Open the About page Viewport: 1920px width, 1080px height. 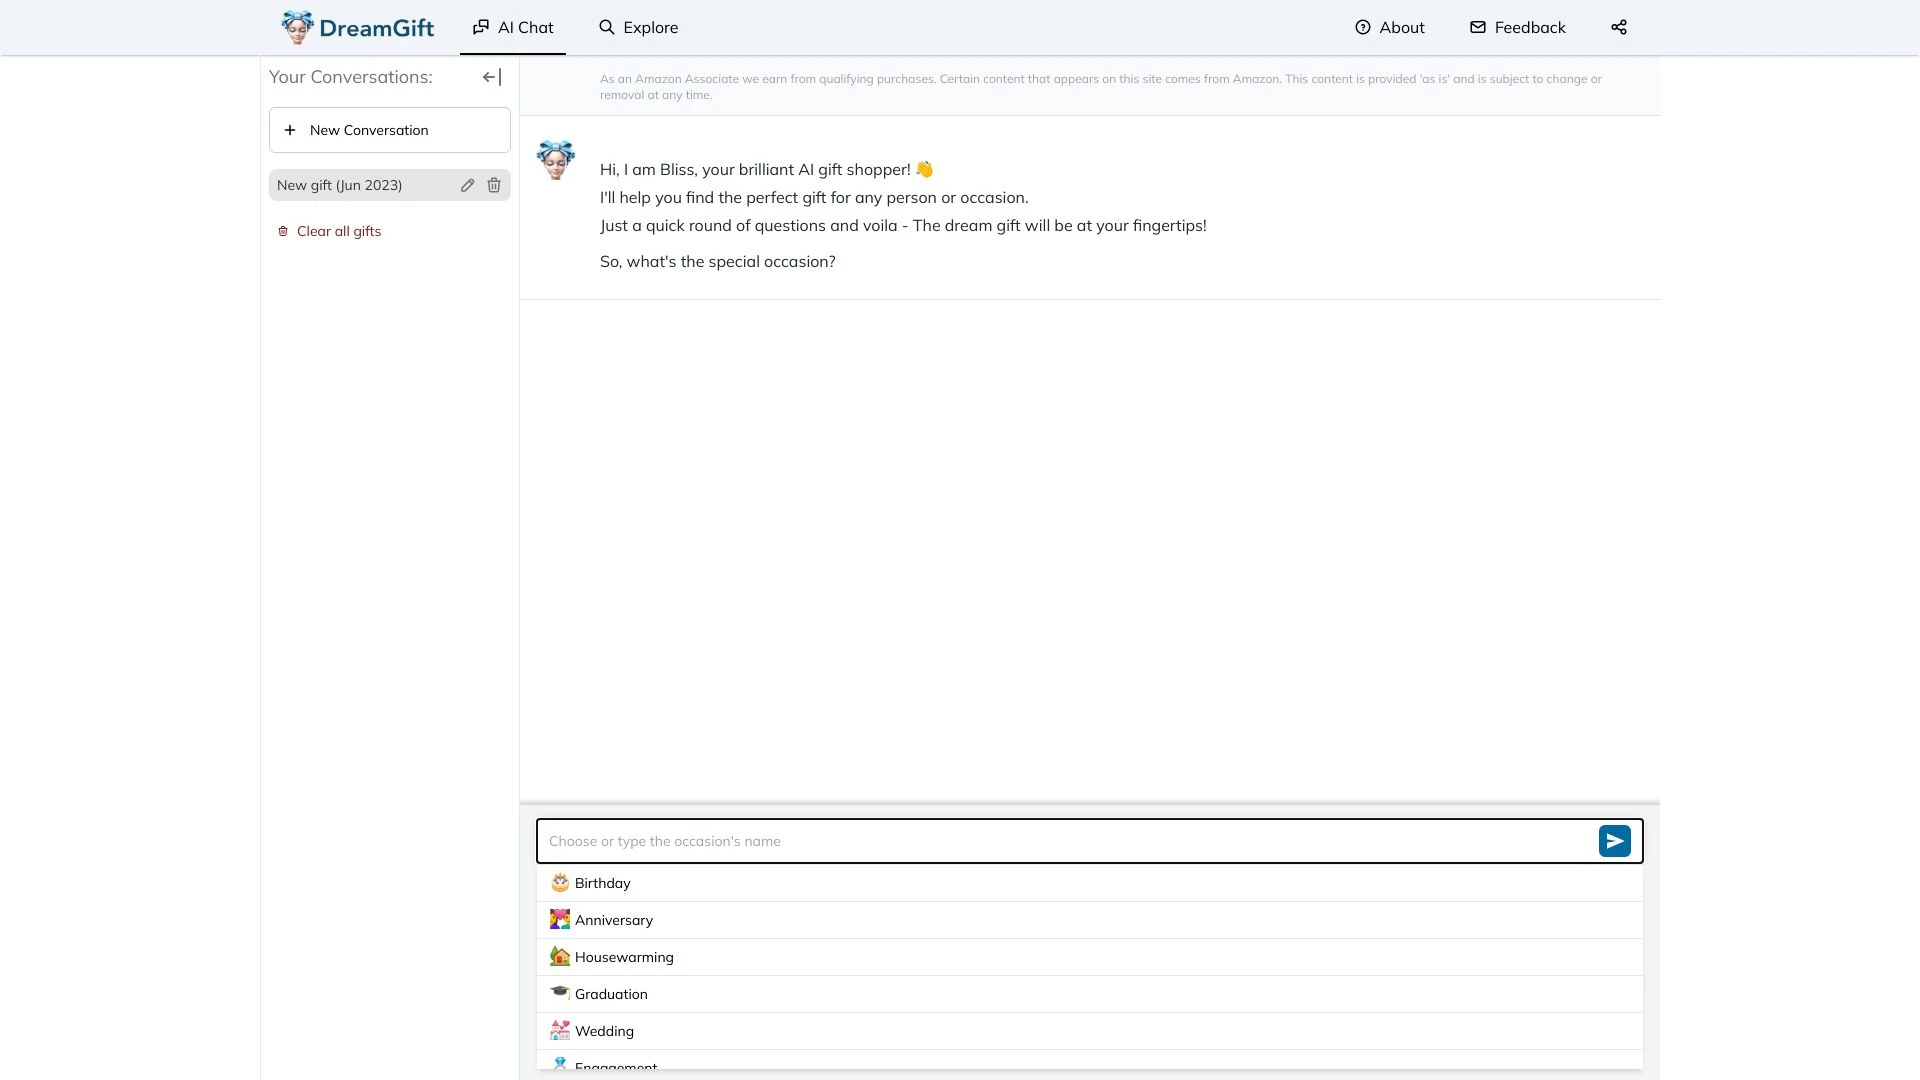point(1390,27)
